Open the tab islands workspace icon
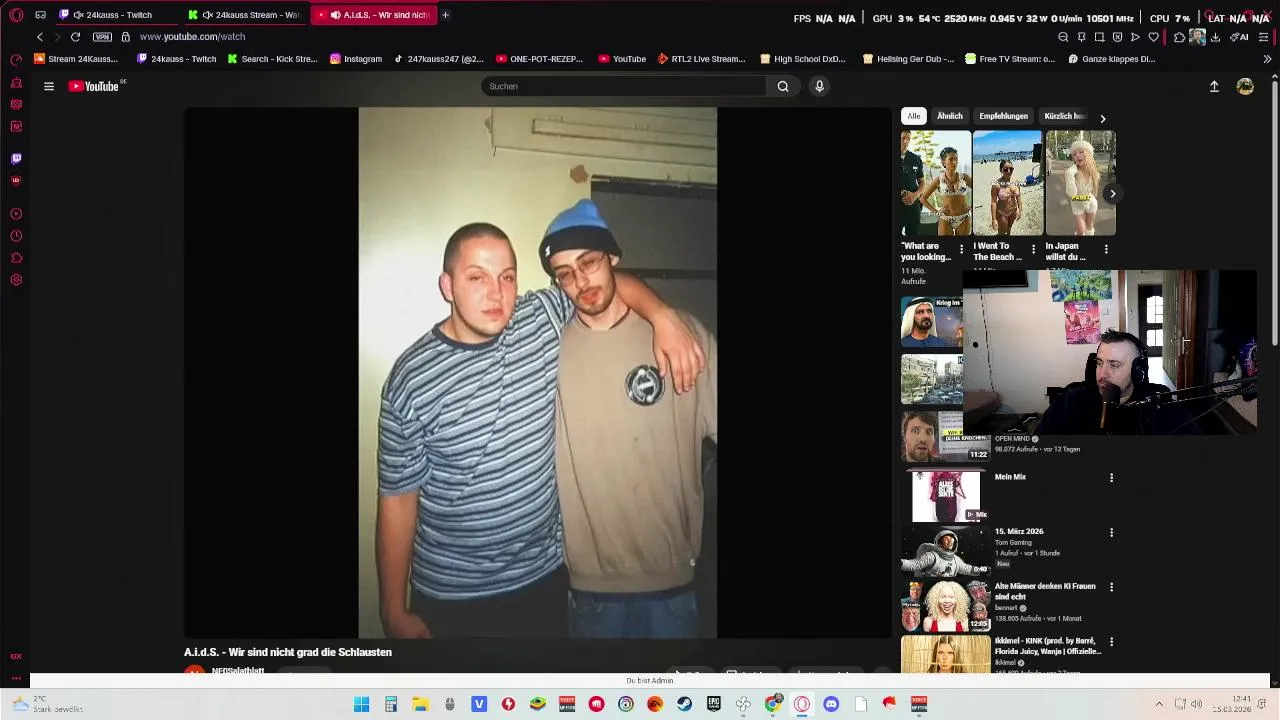Image resolution: width=1280 pixels, height=720 pixels. click(40, 15)
